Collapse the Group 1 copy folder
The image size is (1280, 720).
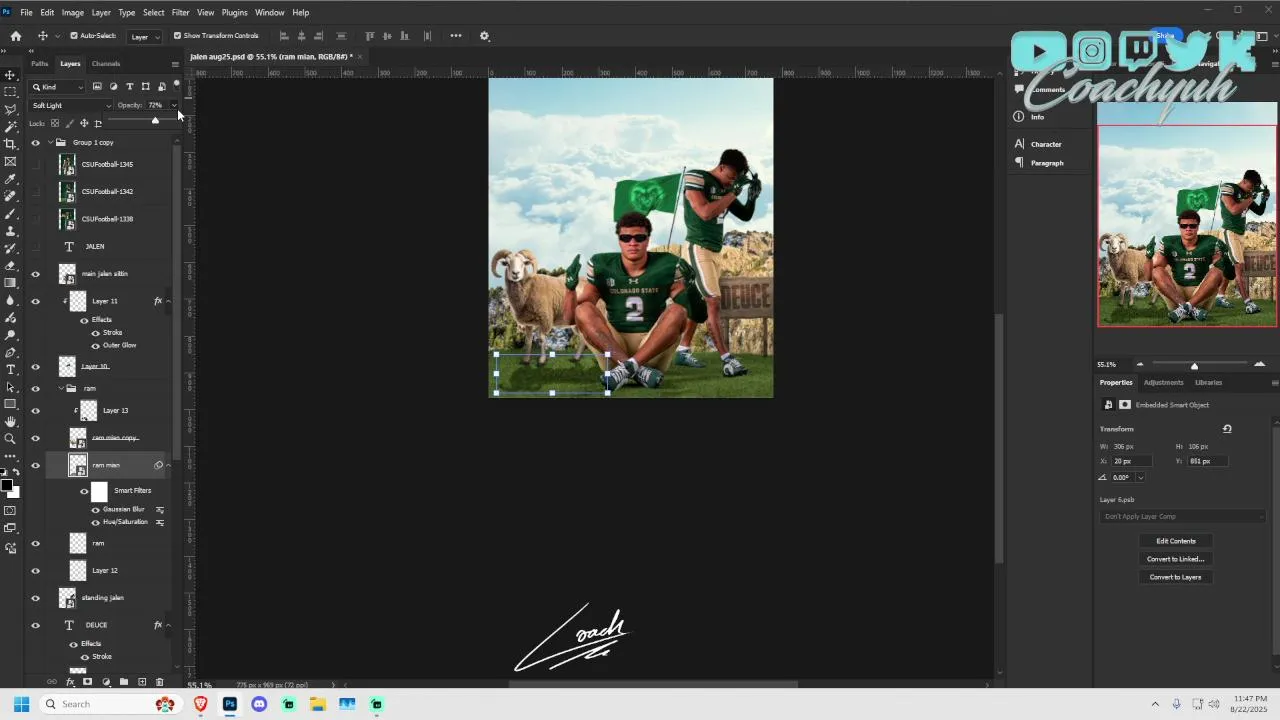[x=51, y=142]
